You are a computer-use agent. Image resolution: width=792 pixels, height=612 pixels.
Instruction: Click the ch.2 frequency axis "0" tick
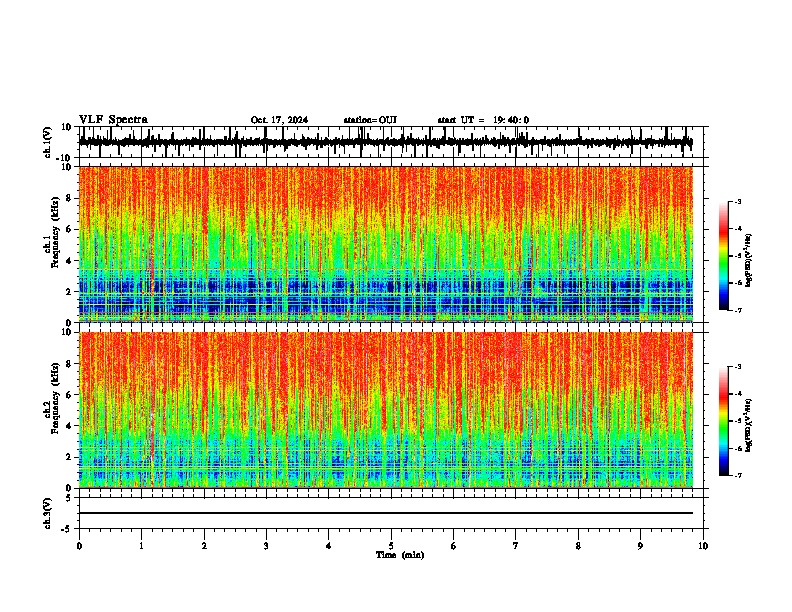[x=69, y=488]
